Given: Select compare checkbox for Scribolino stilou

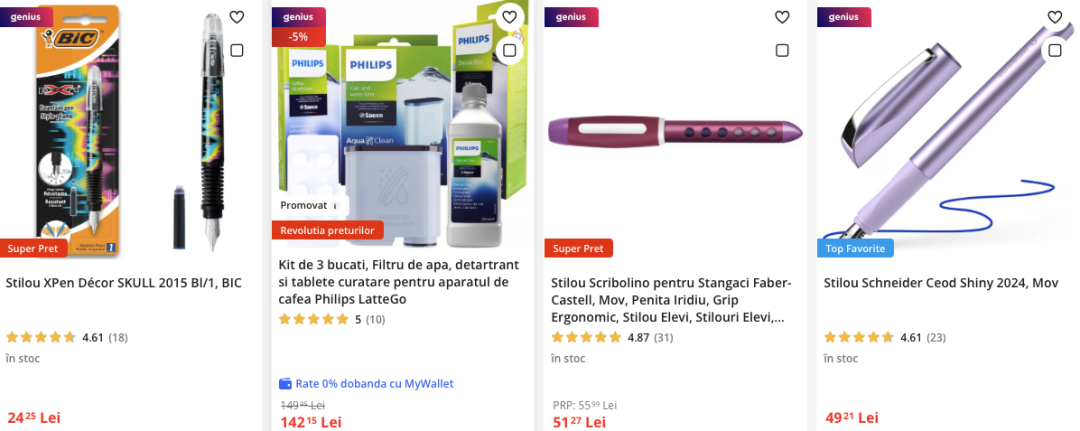Looking at the screenshot, I should tap(782, 50).
